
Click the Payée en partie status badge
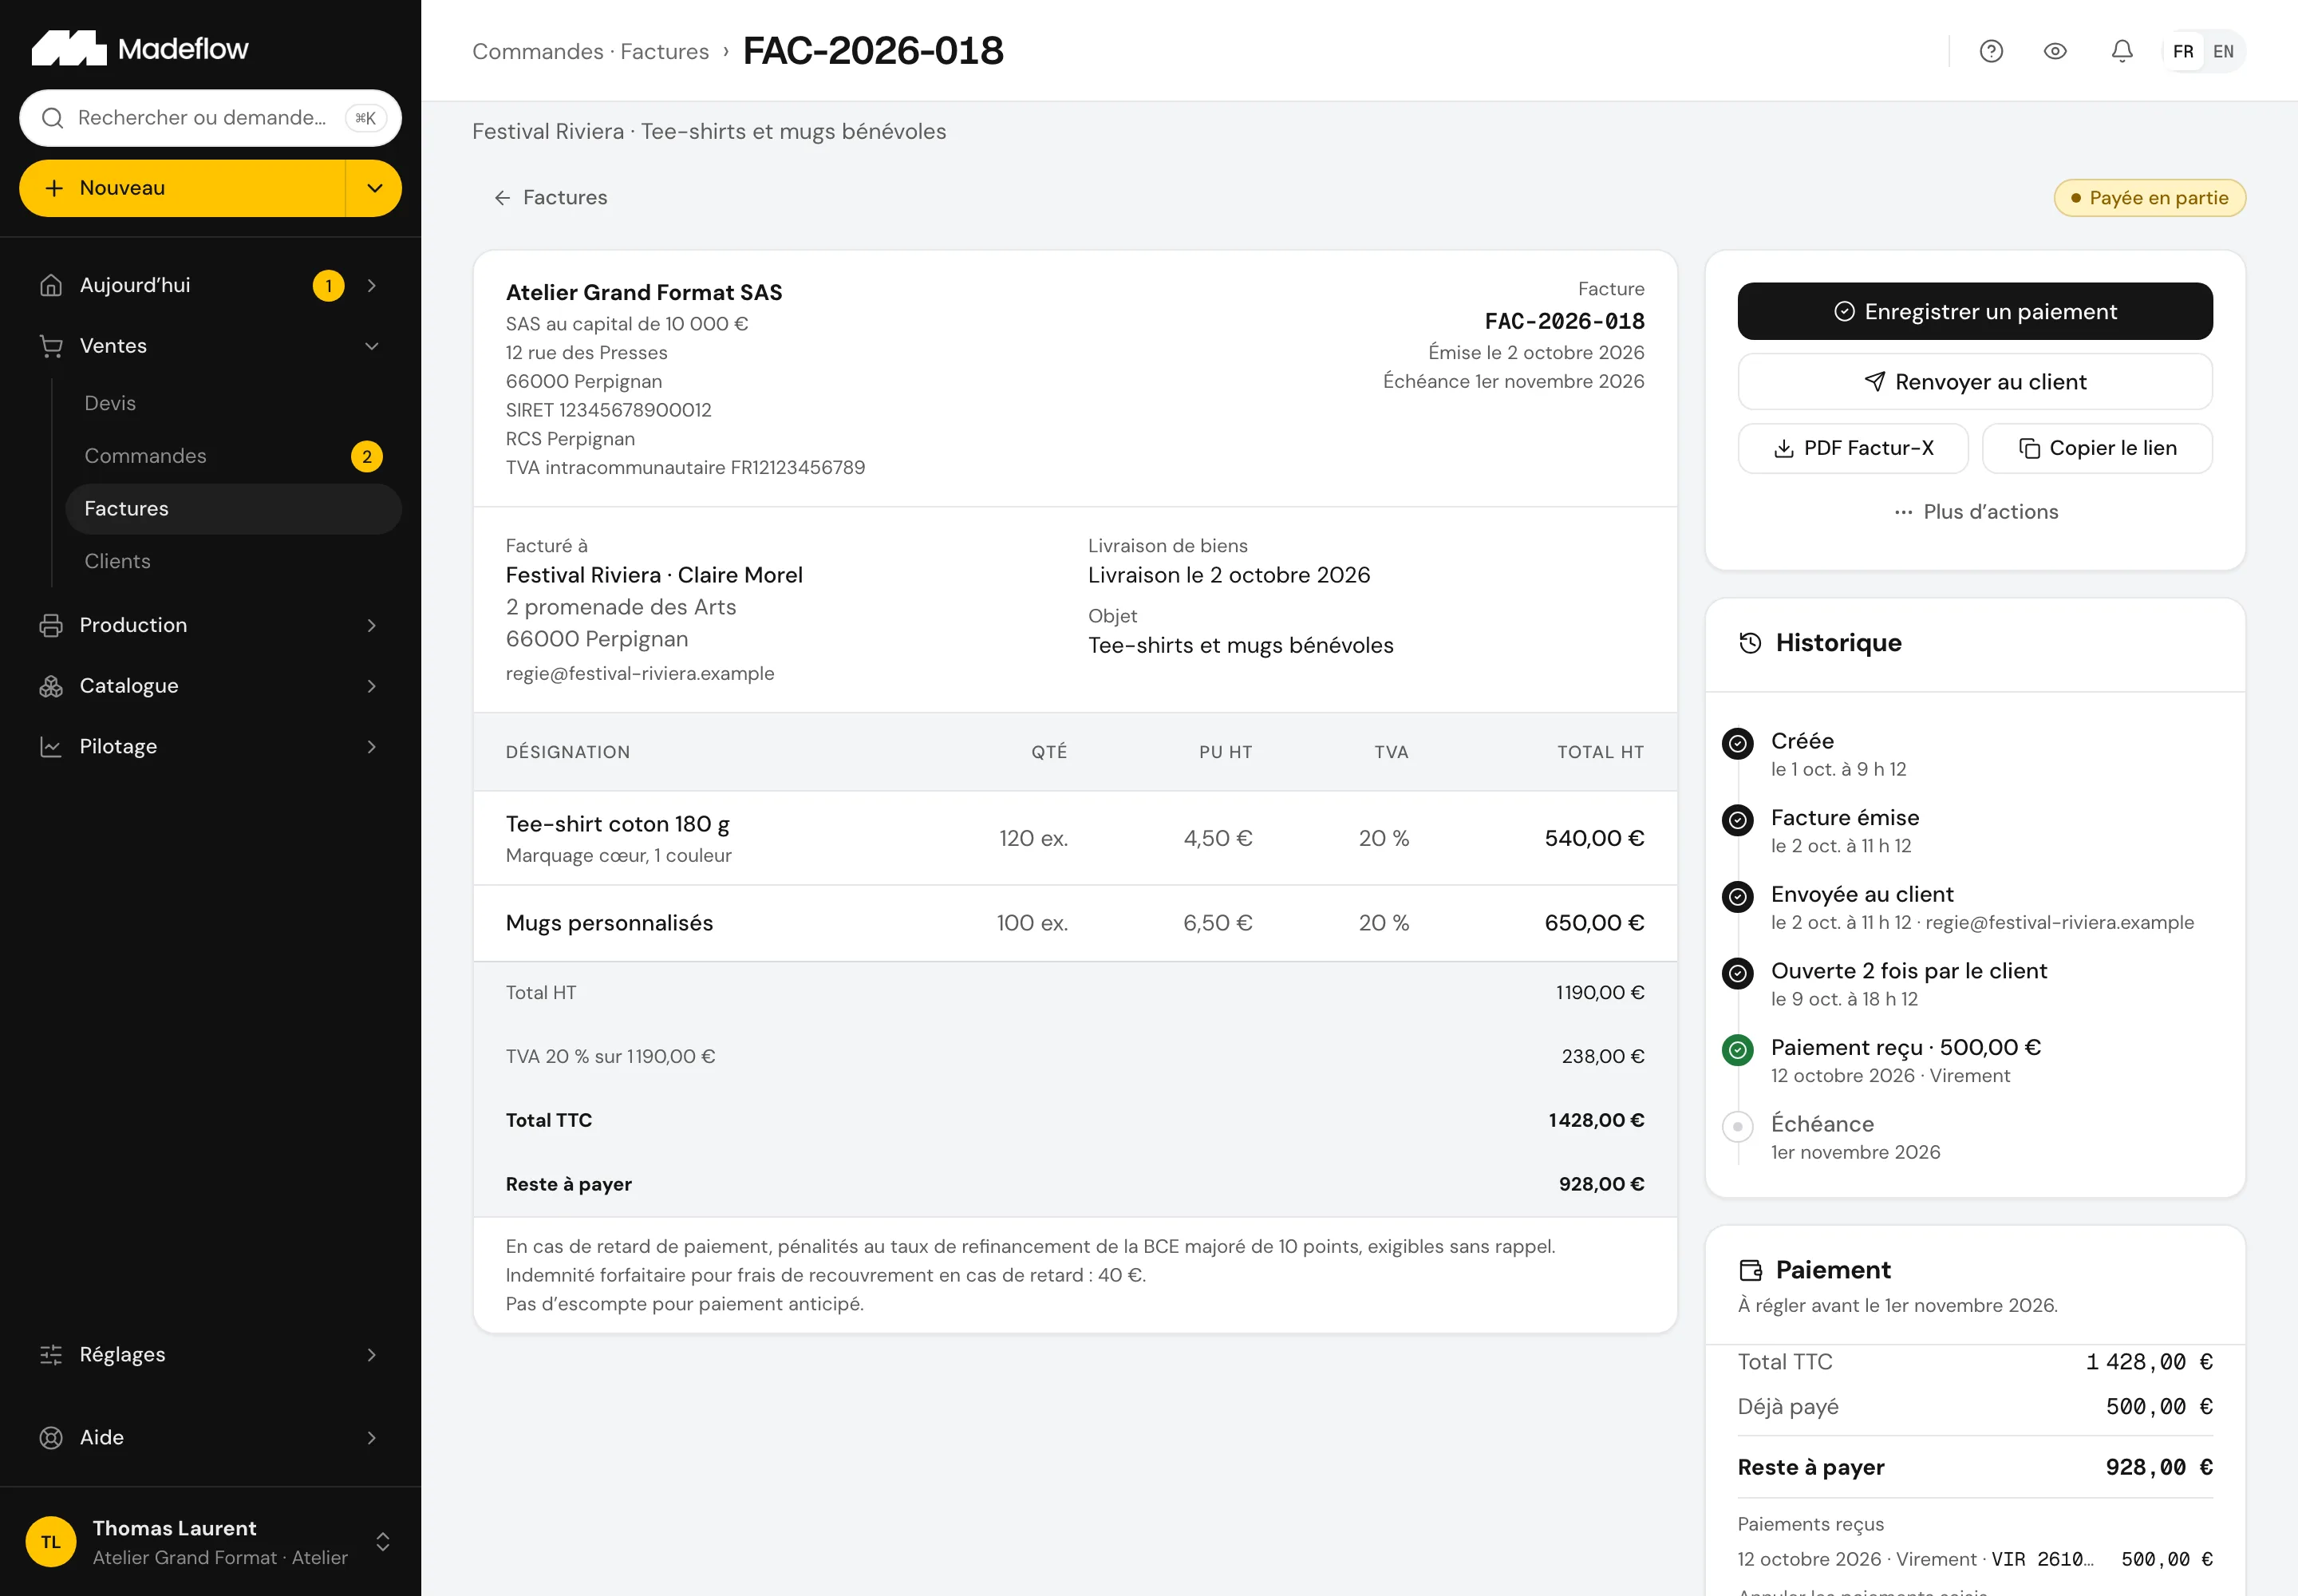point(2150,198)
